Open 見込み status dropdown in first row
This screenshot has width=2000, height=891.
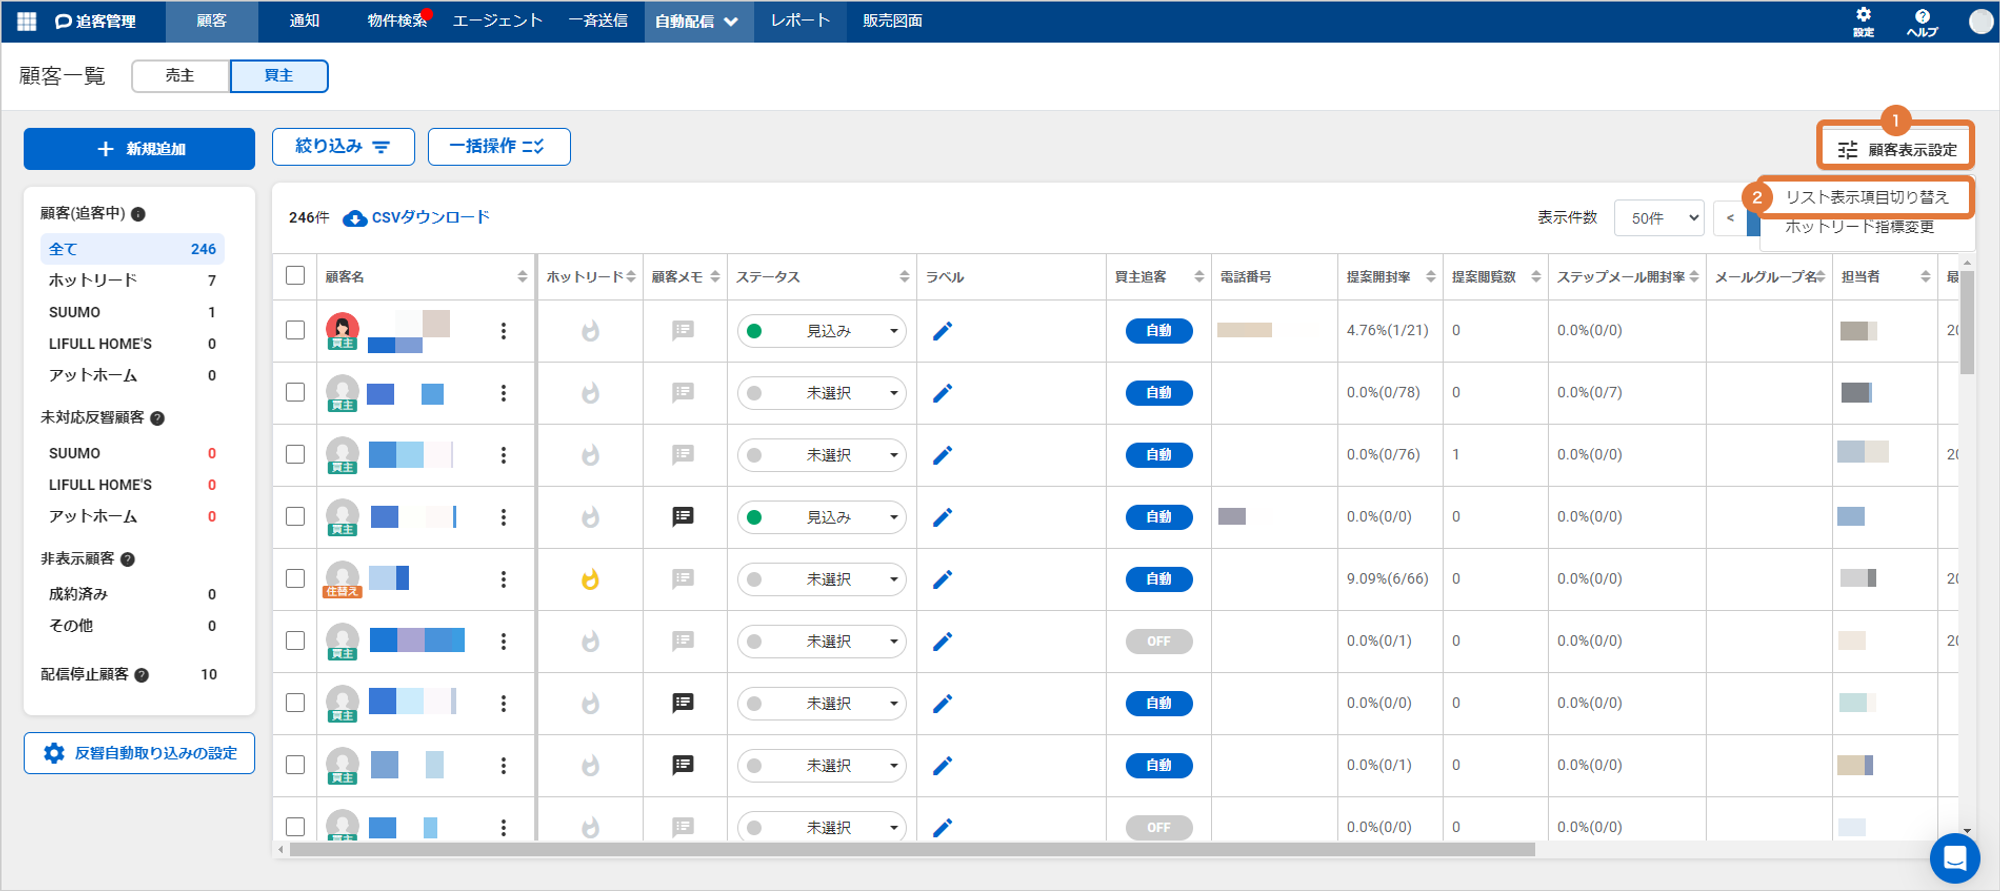click(822, 331)
